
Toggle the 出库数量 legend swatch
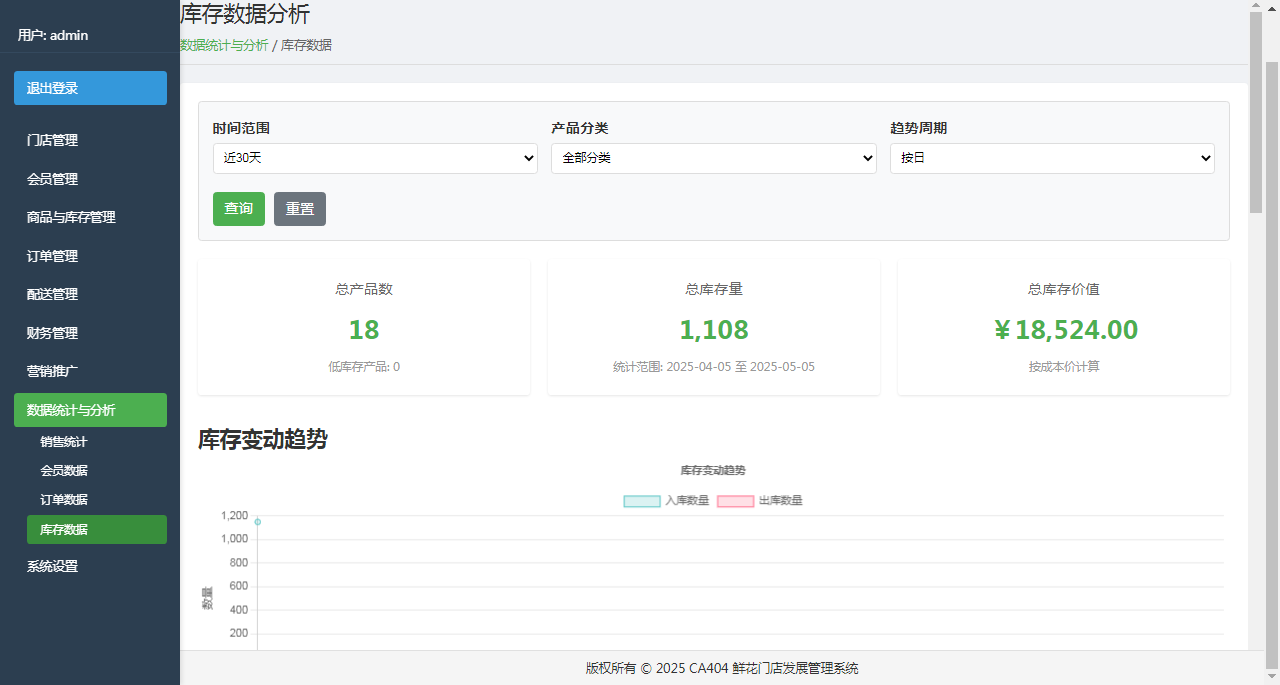[735, 501]
